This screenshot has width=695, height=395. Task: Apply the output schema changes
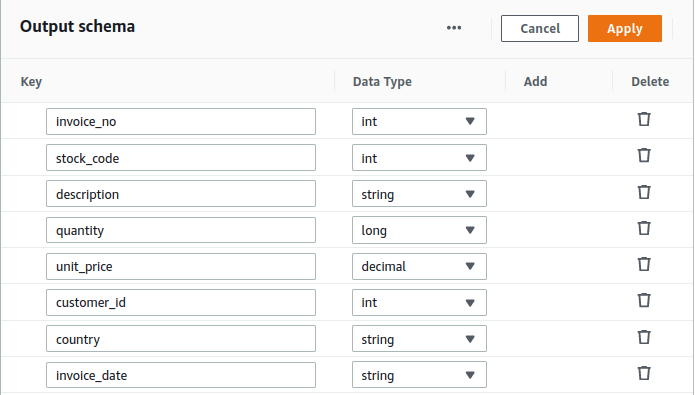coord(625,28)
